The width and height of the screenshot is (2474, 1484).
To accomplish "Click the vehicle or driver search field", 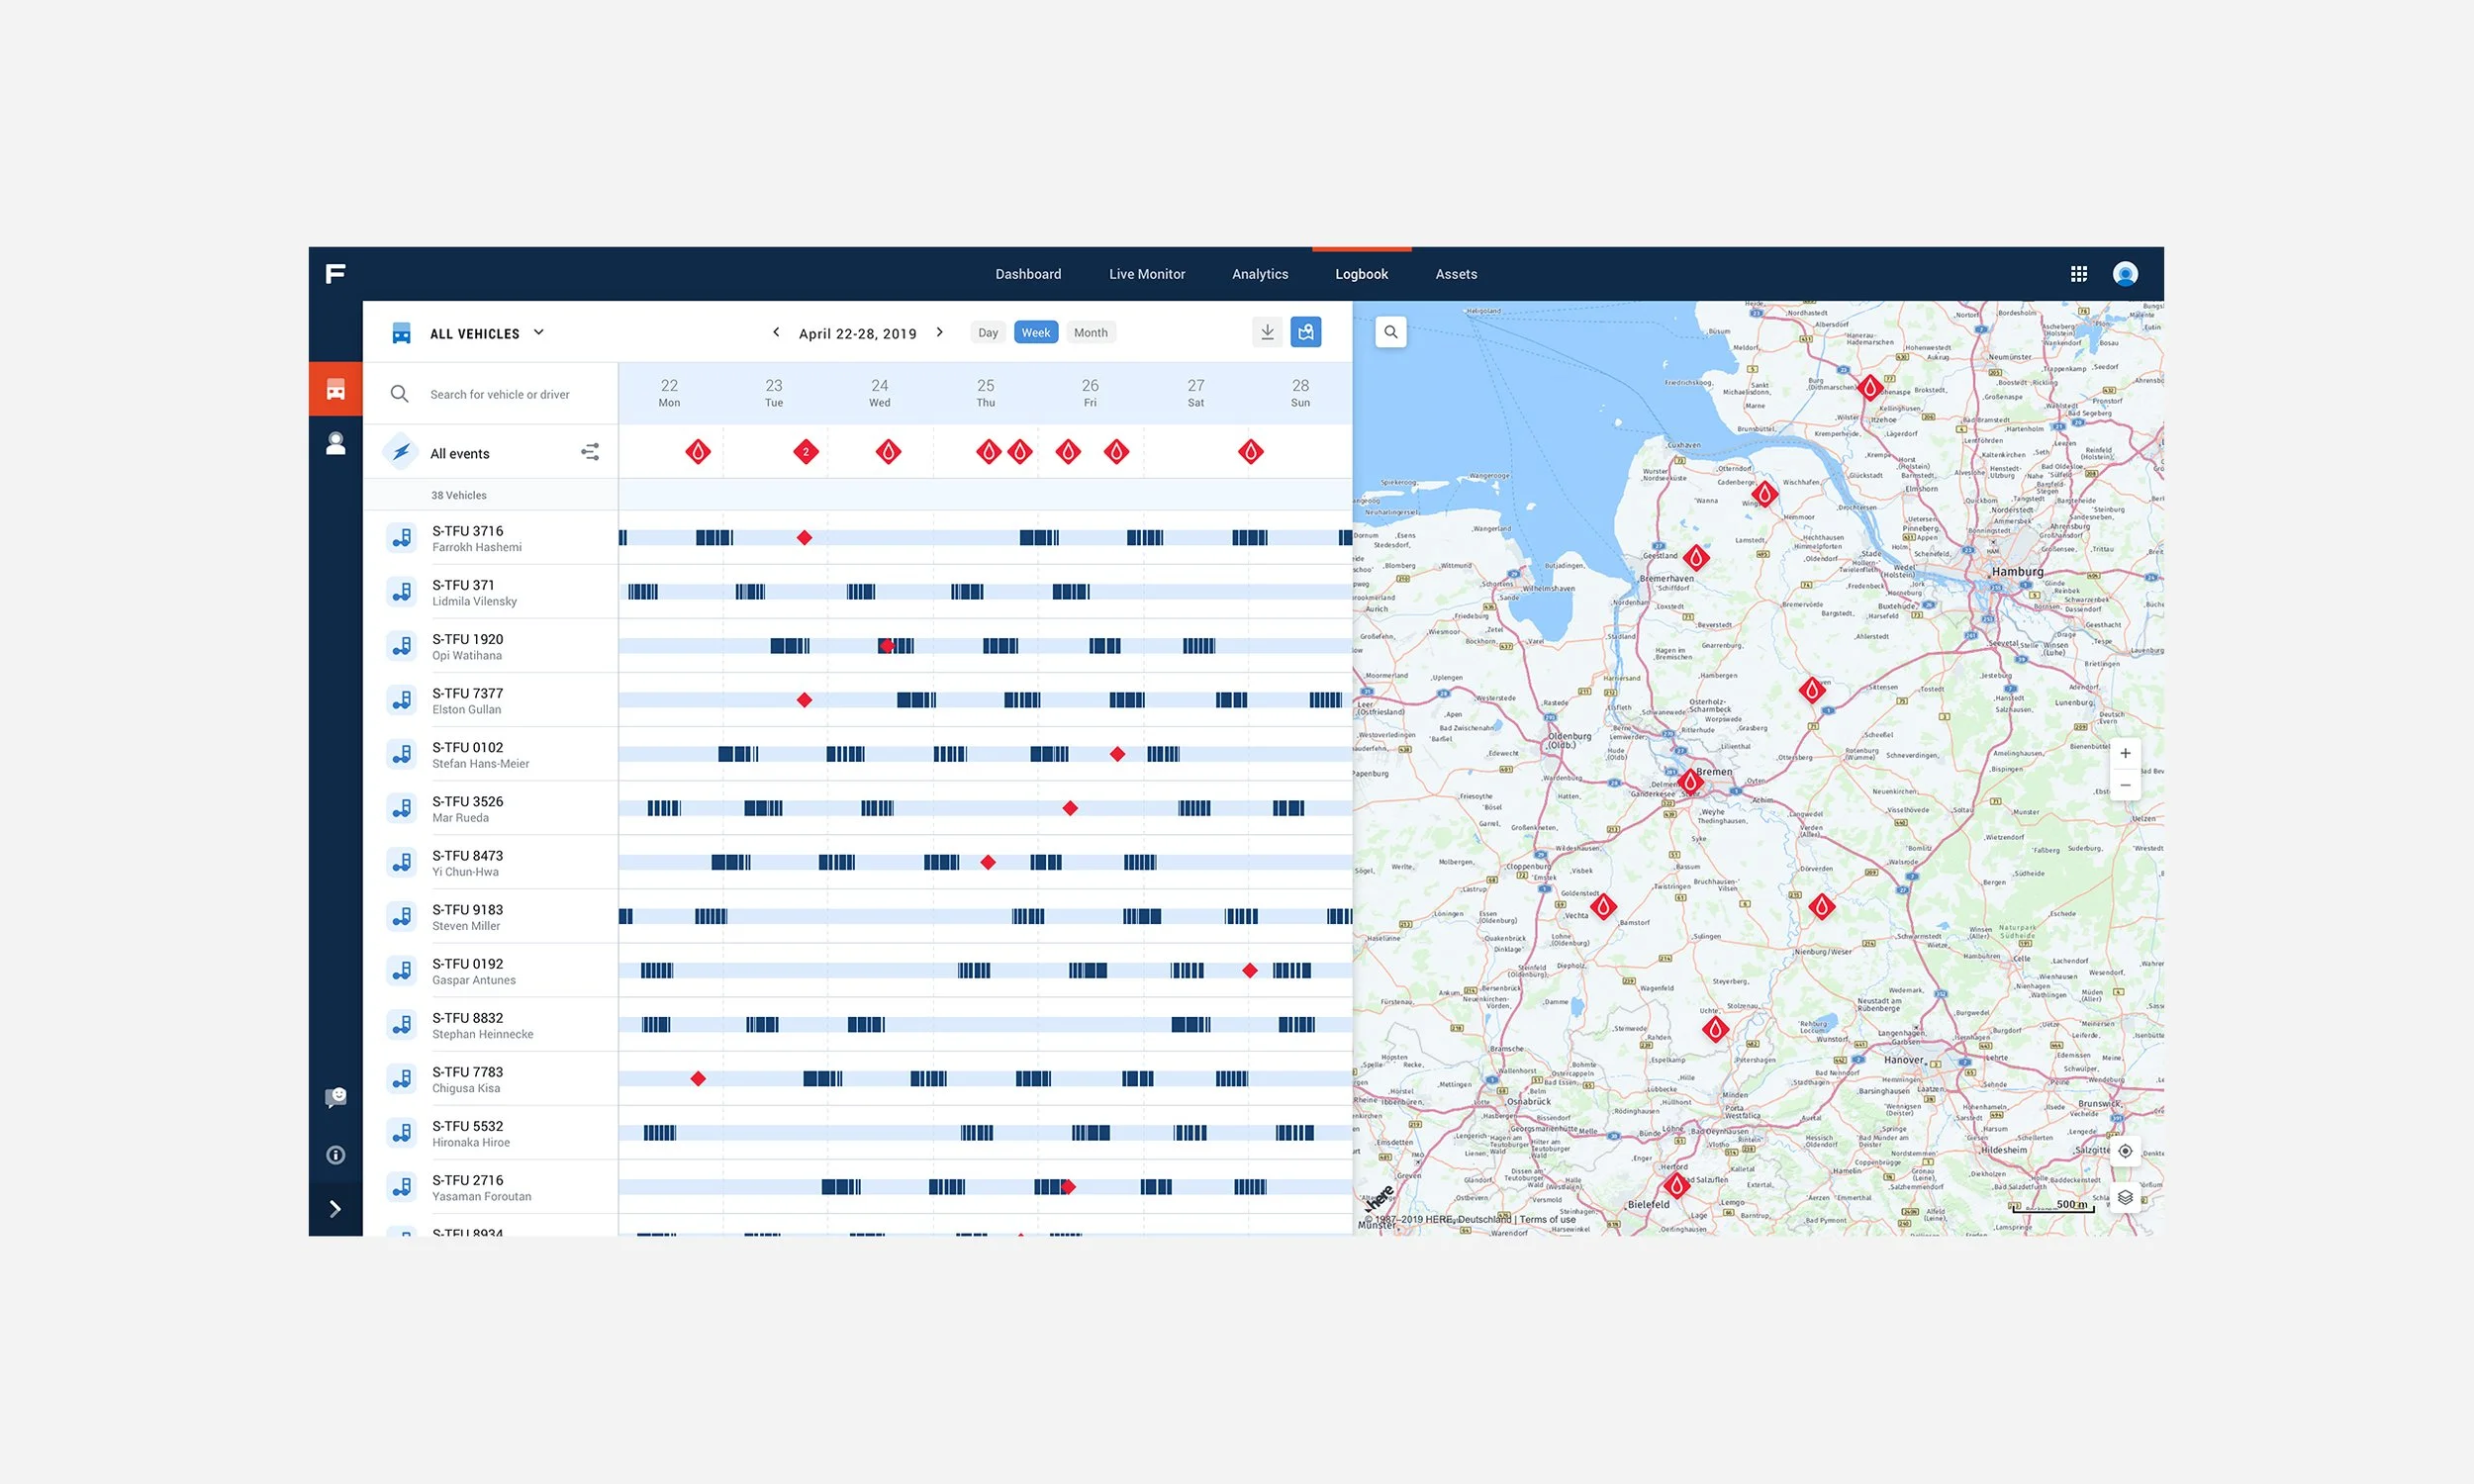I will (x=500, y=394).
